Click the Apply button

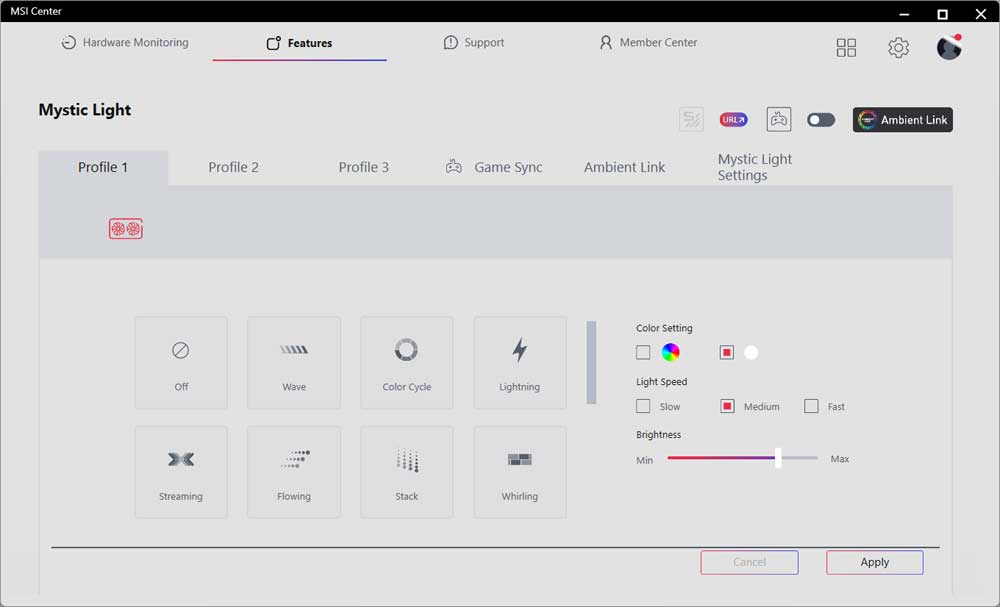tap(874, 562)
